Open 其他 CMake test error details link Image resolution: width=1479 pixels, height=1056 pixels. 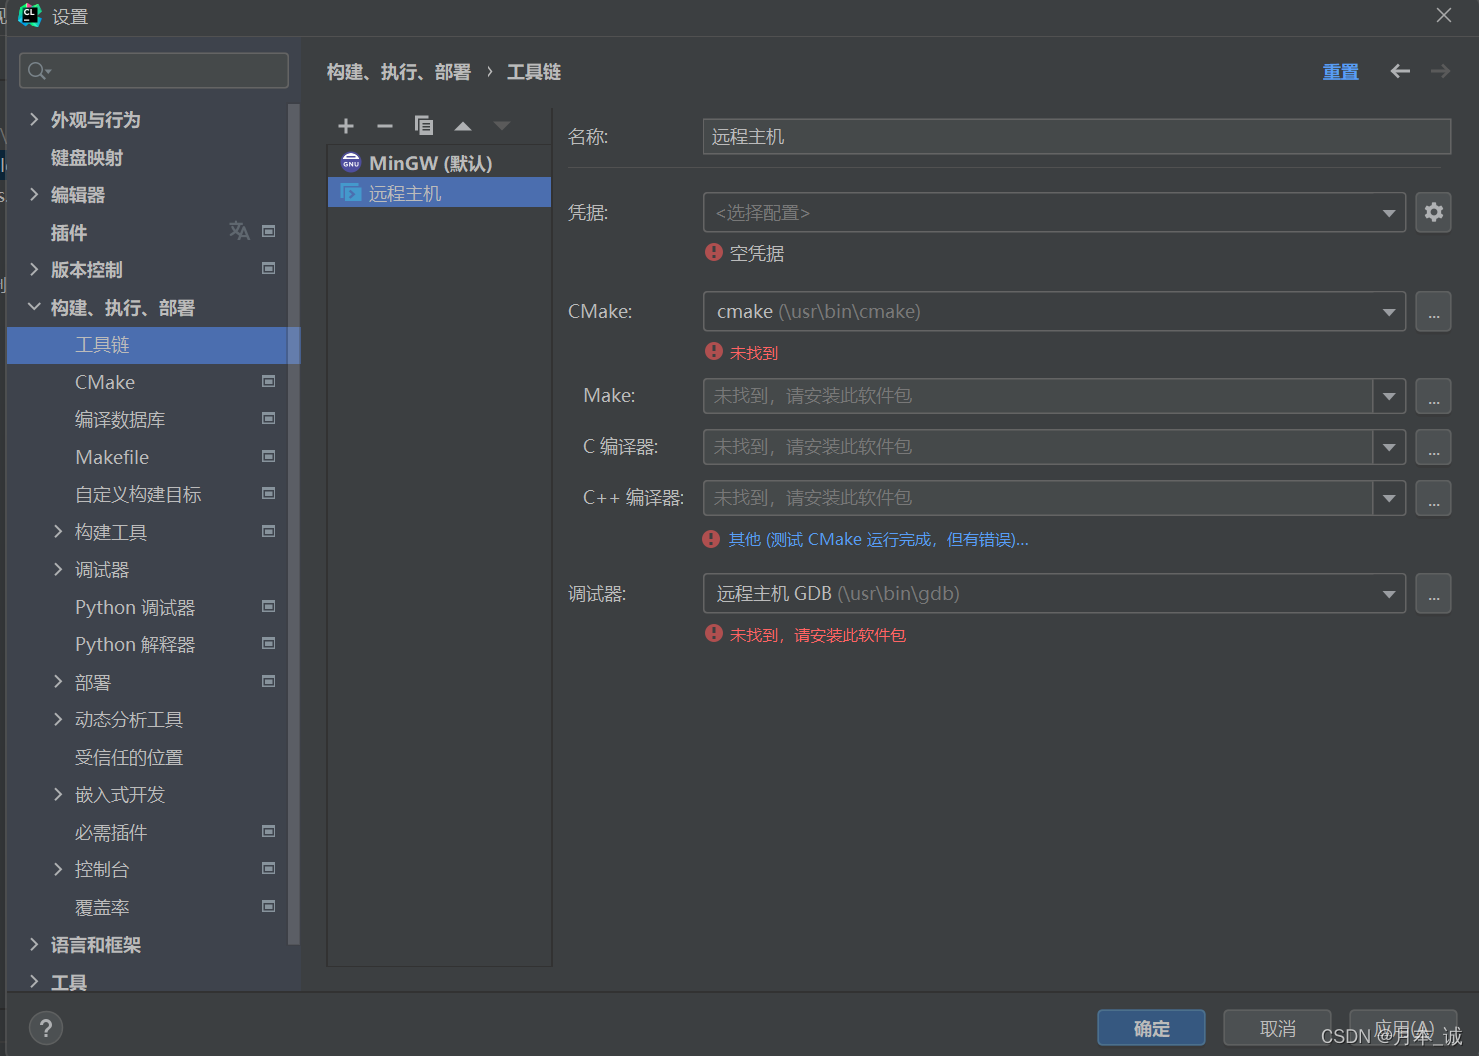coord(878,540)
